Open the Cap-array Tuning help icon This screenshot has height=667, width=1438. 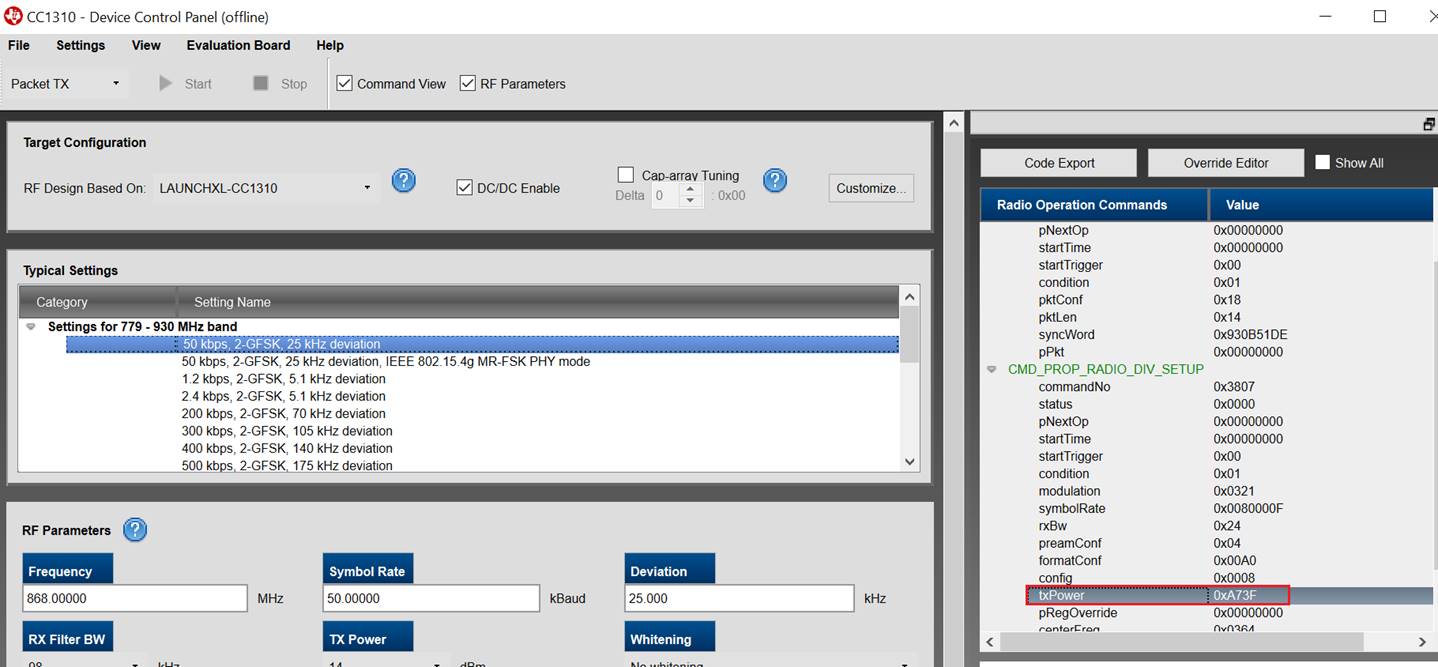(x=775, y=181)
